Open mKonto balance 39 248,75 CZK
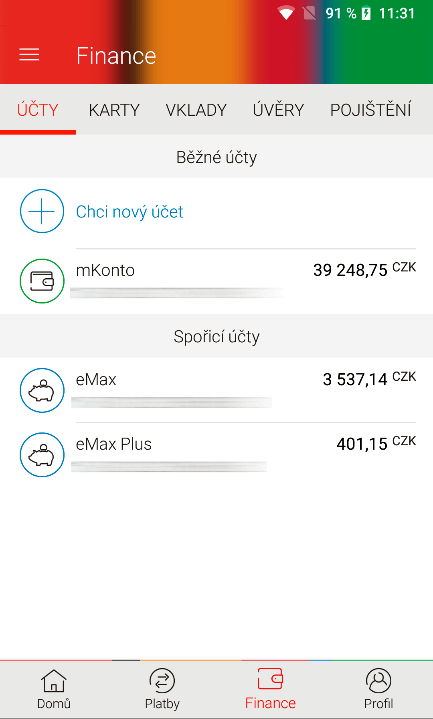433x719 pixels. pos(365,270)
